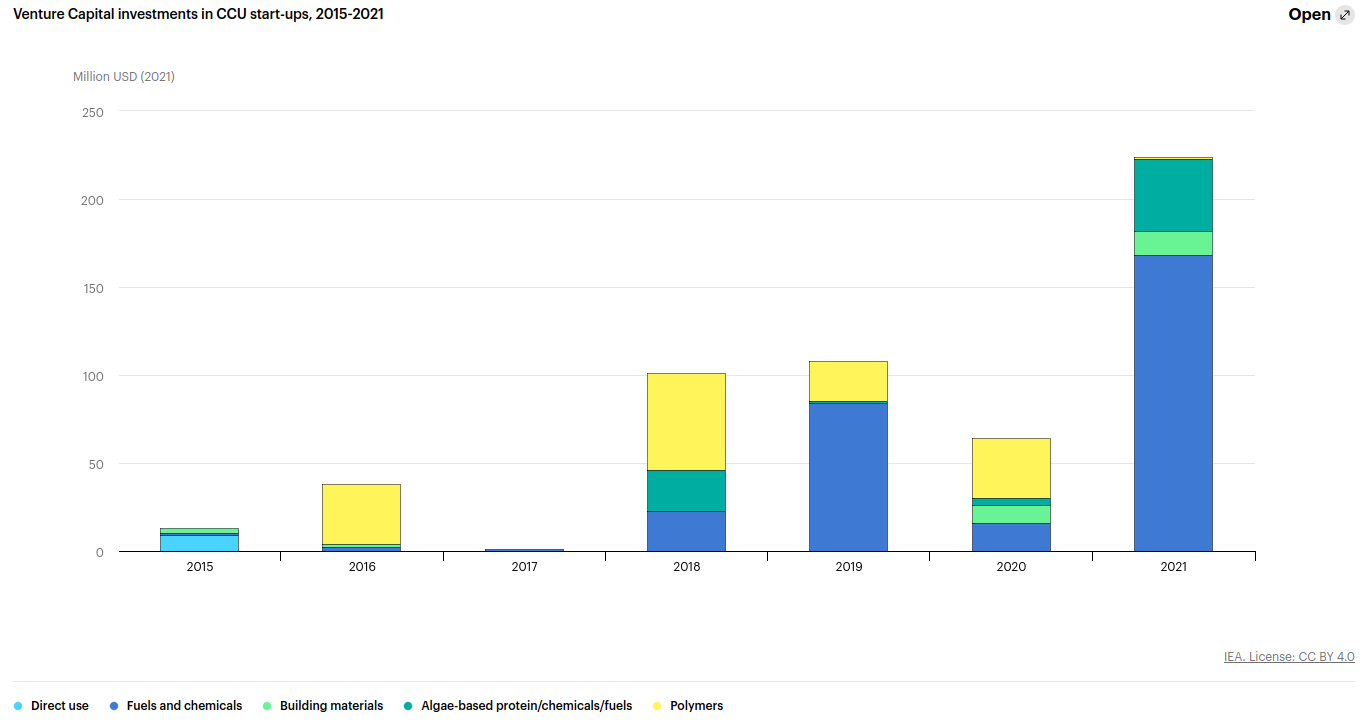The width and height of the screenshot is (1365, 723).
Task: Select the 2020 yellow Polymers segment
Action: coord(1011,468)
